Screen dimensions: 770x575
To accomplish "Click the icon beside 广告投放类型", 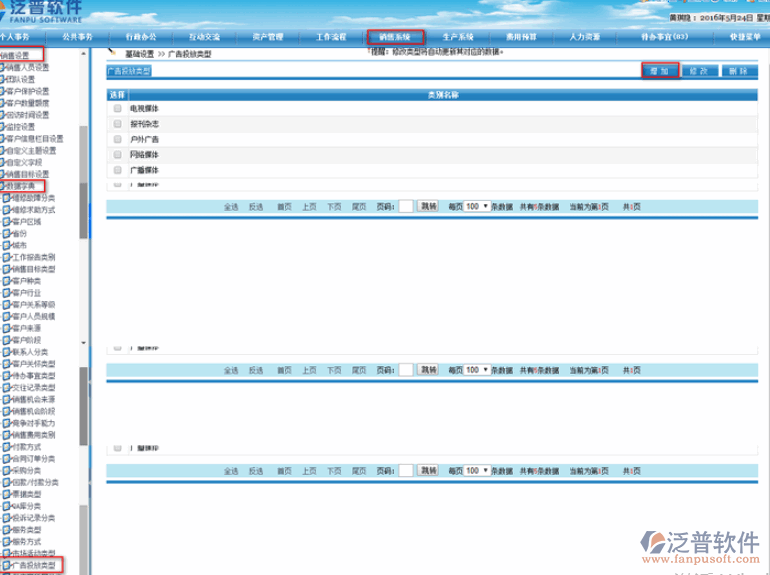I will point(7,565).
